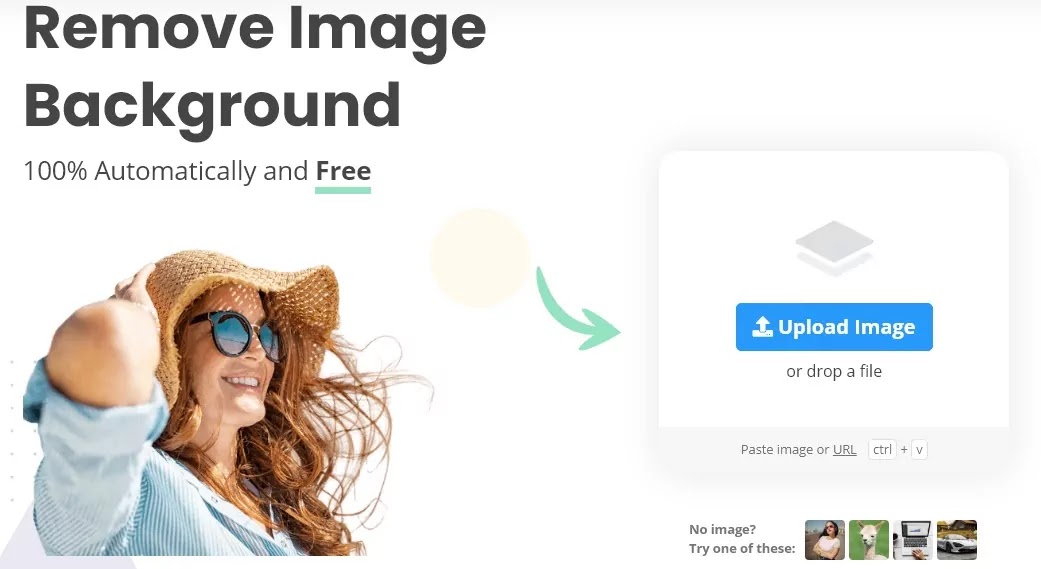Screen dimensions: 1041x569
Task: Click the Upload Image button
Action: 834,327
